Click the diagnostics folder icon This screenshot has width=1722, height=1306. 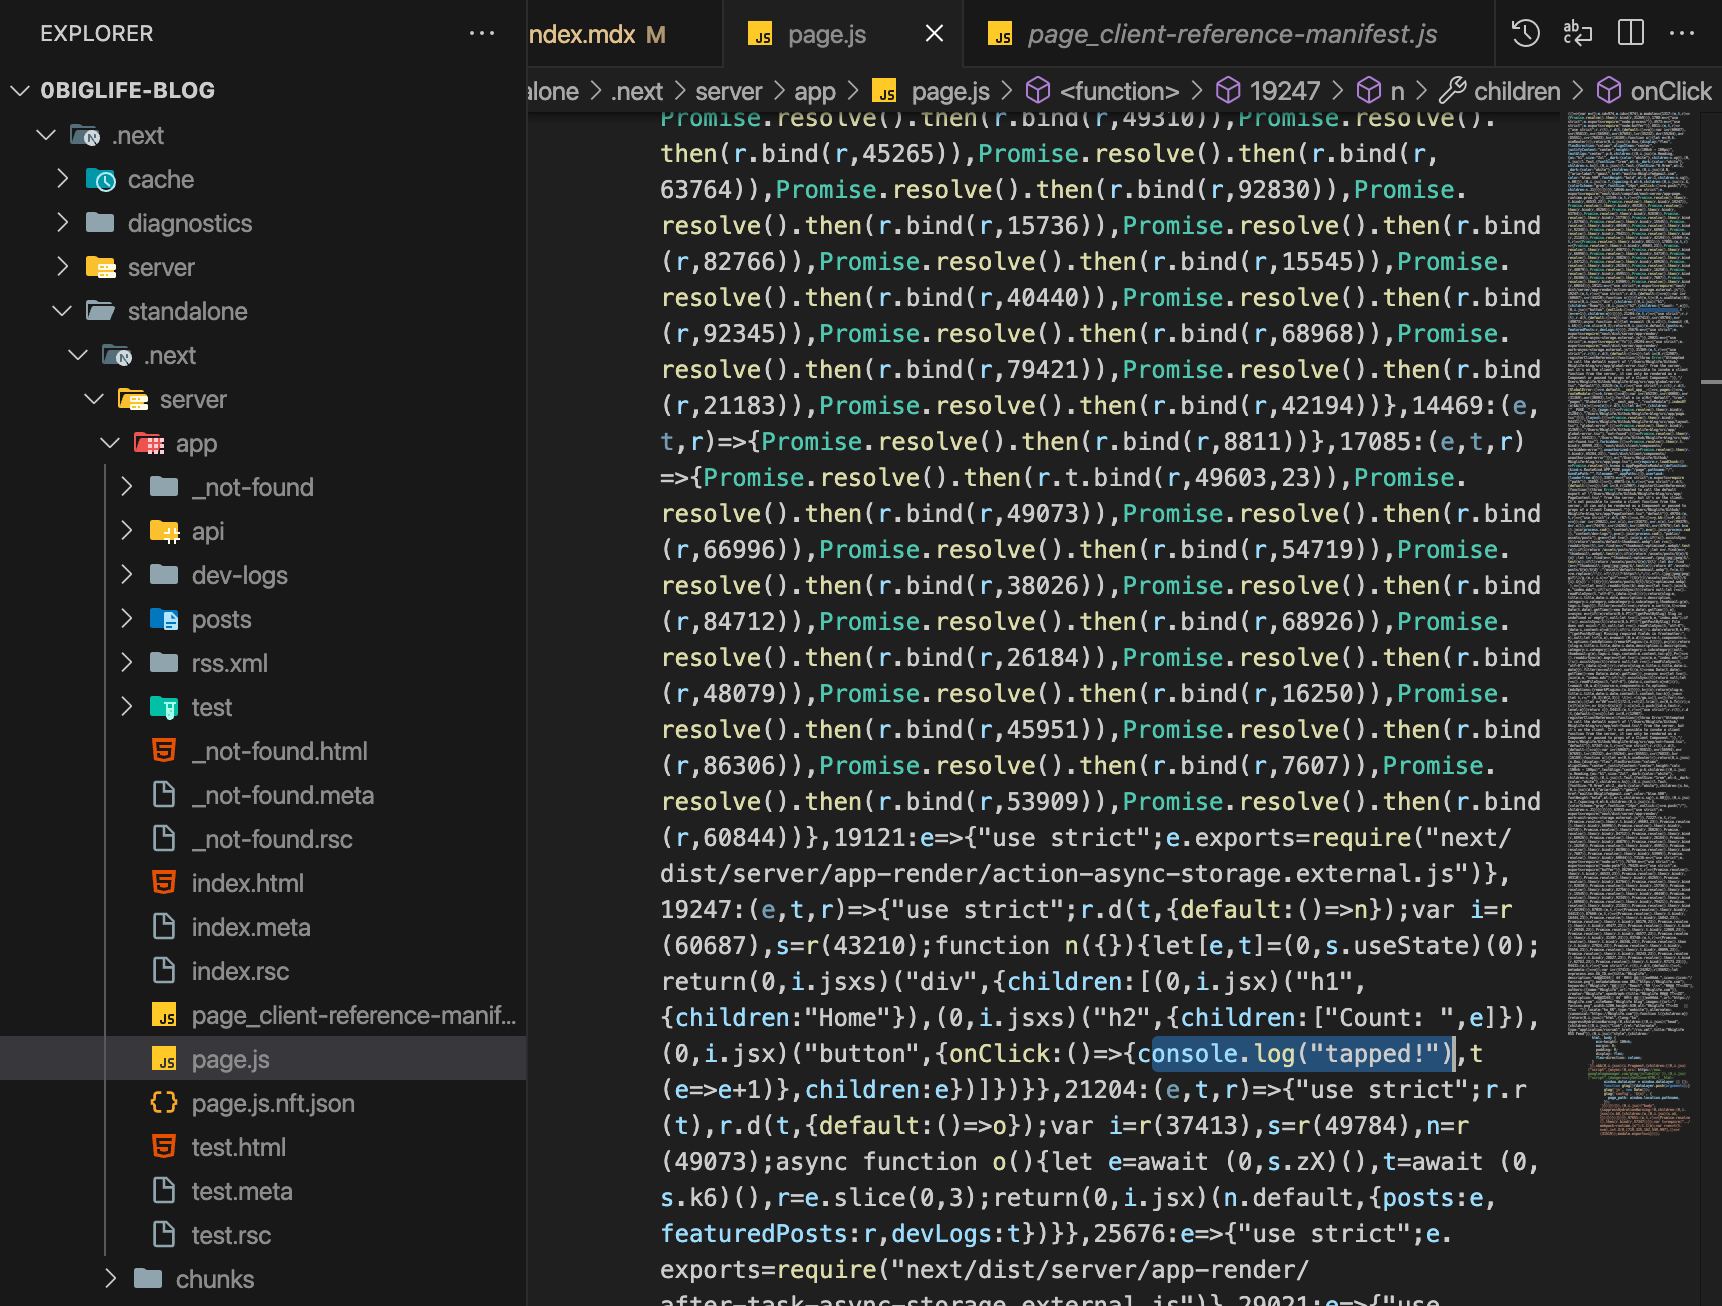pyautogui.click(x=100, y=222)
